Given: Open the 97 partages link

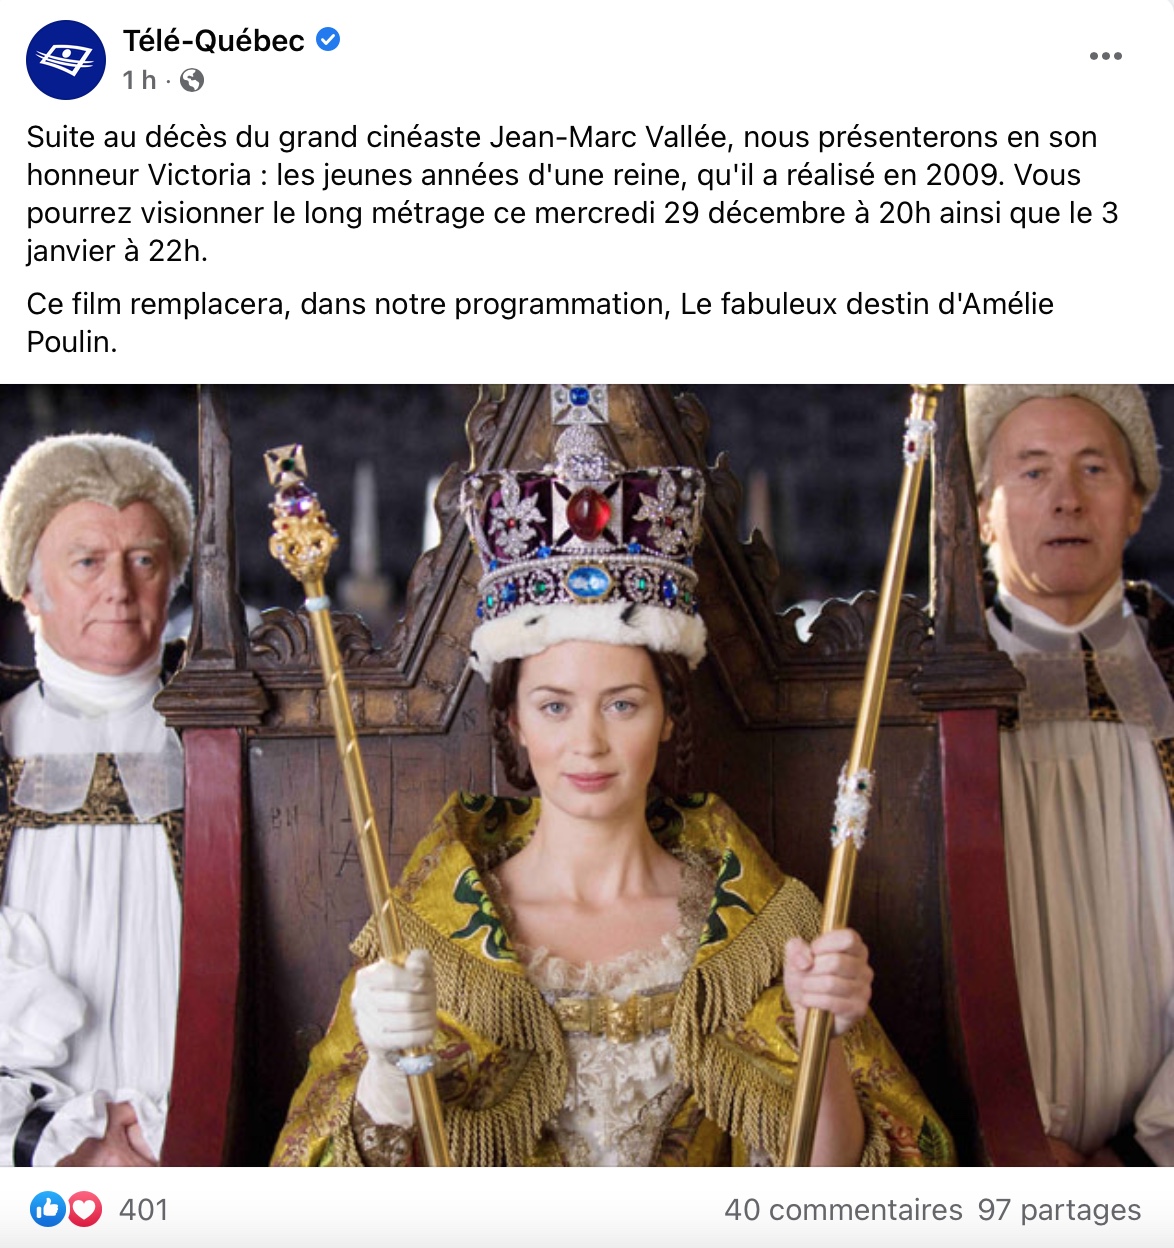Looking at the screenshot, I should (1059, 1210).
